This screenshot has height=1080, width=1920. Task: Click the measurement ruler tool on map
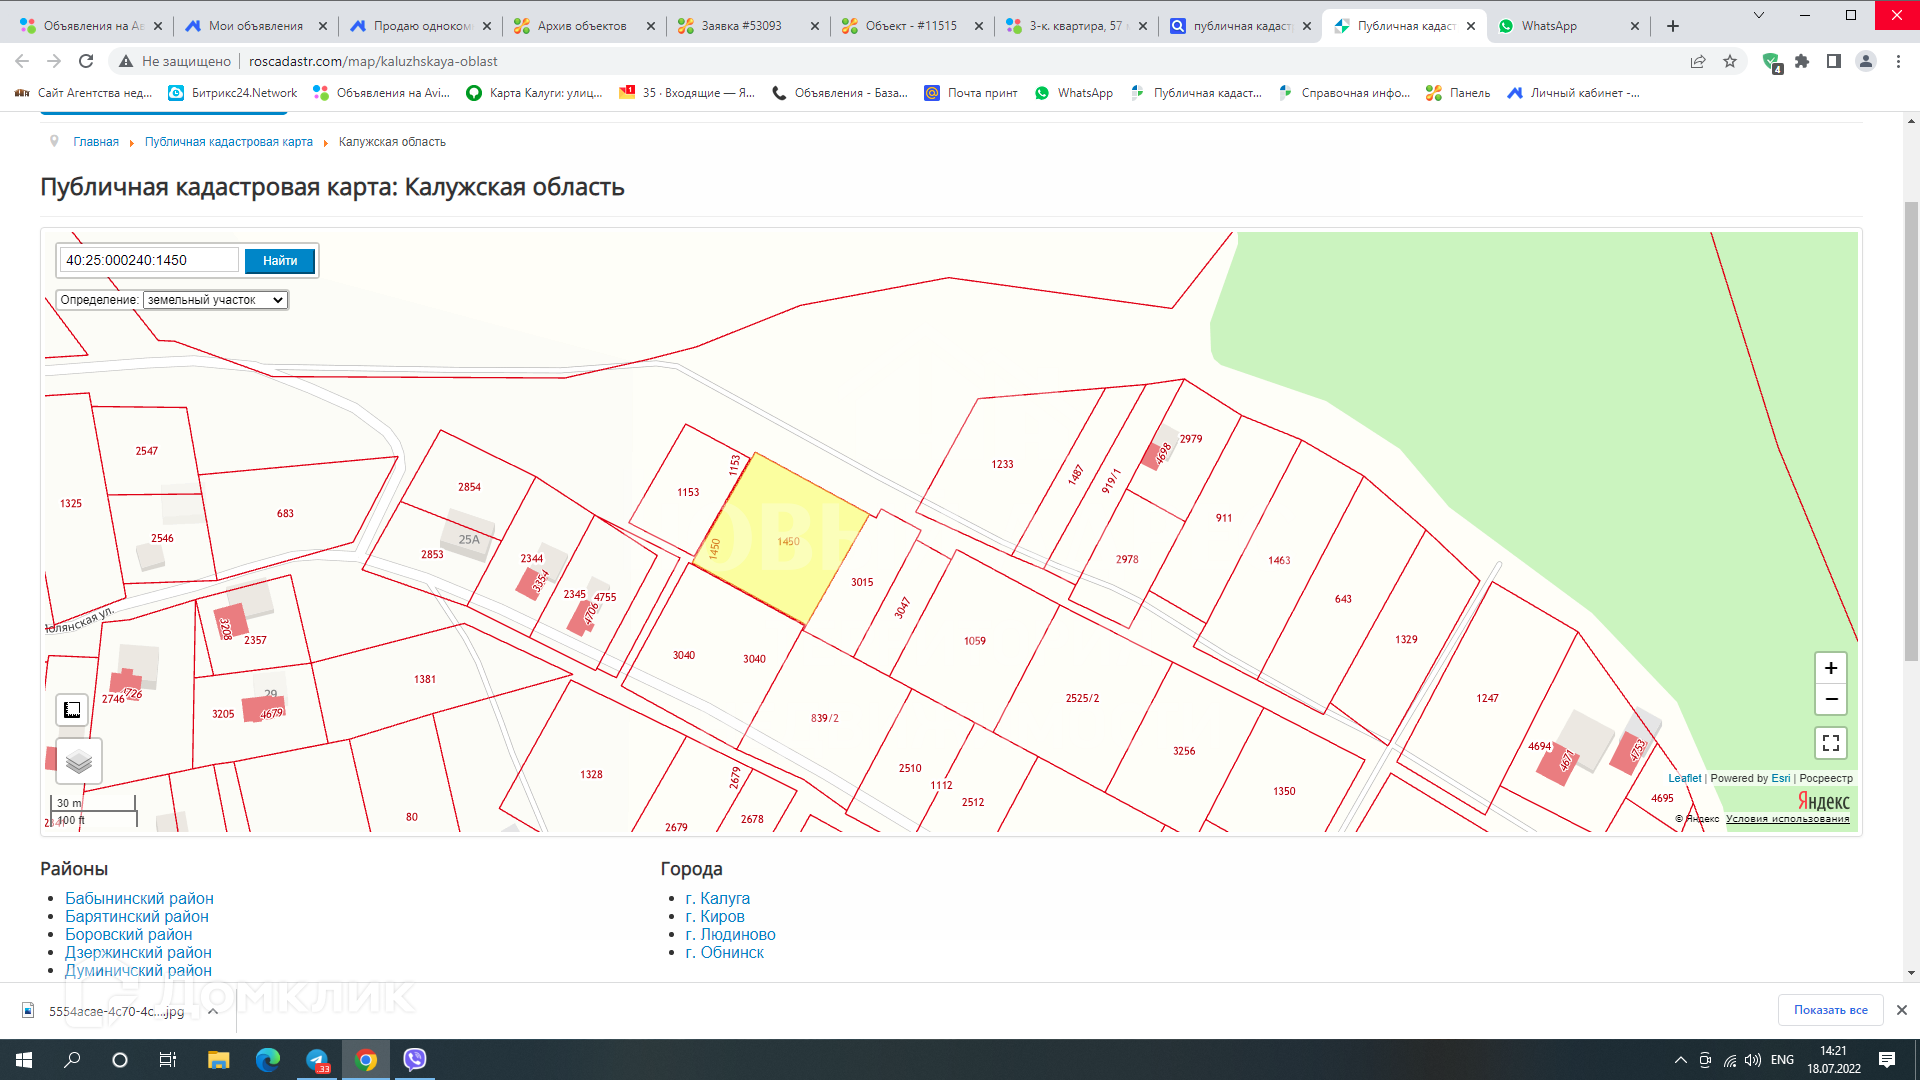point(72,710)
